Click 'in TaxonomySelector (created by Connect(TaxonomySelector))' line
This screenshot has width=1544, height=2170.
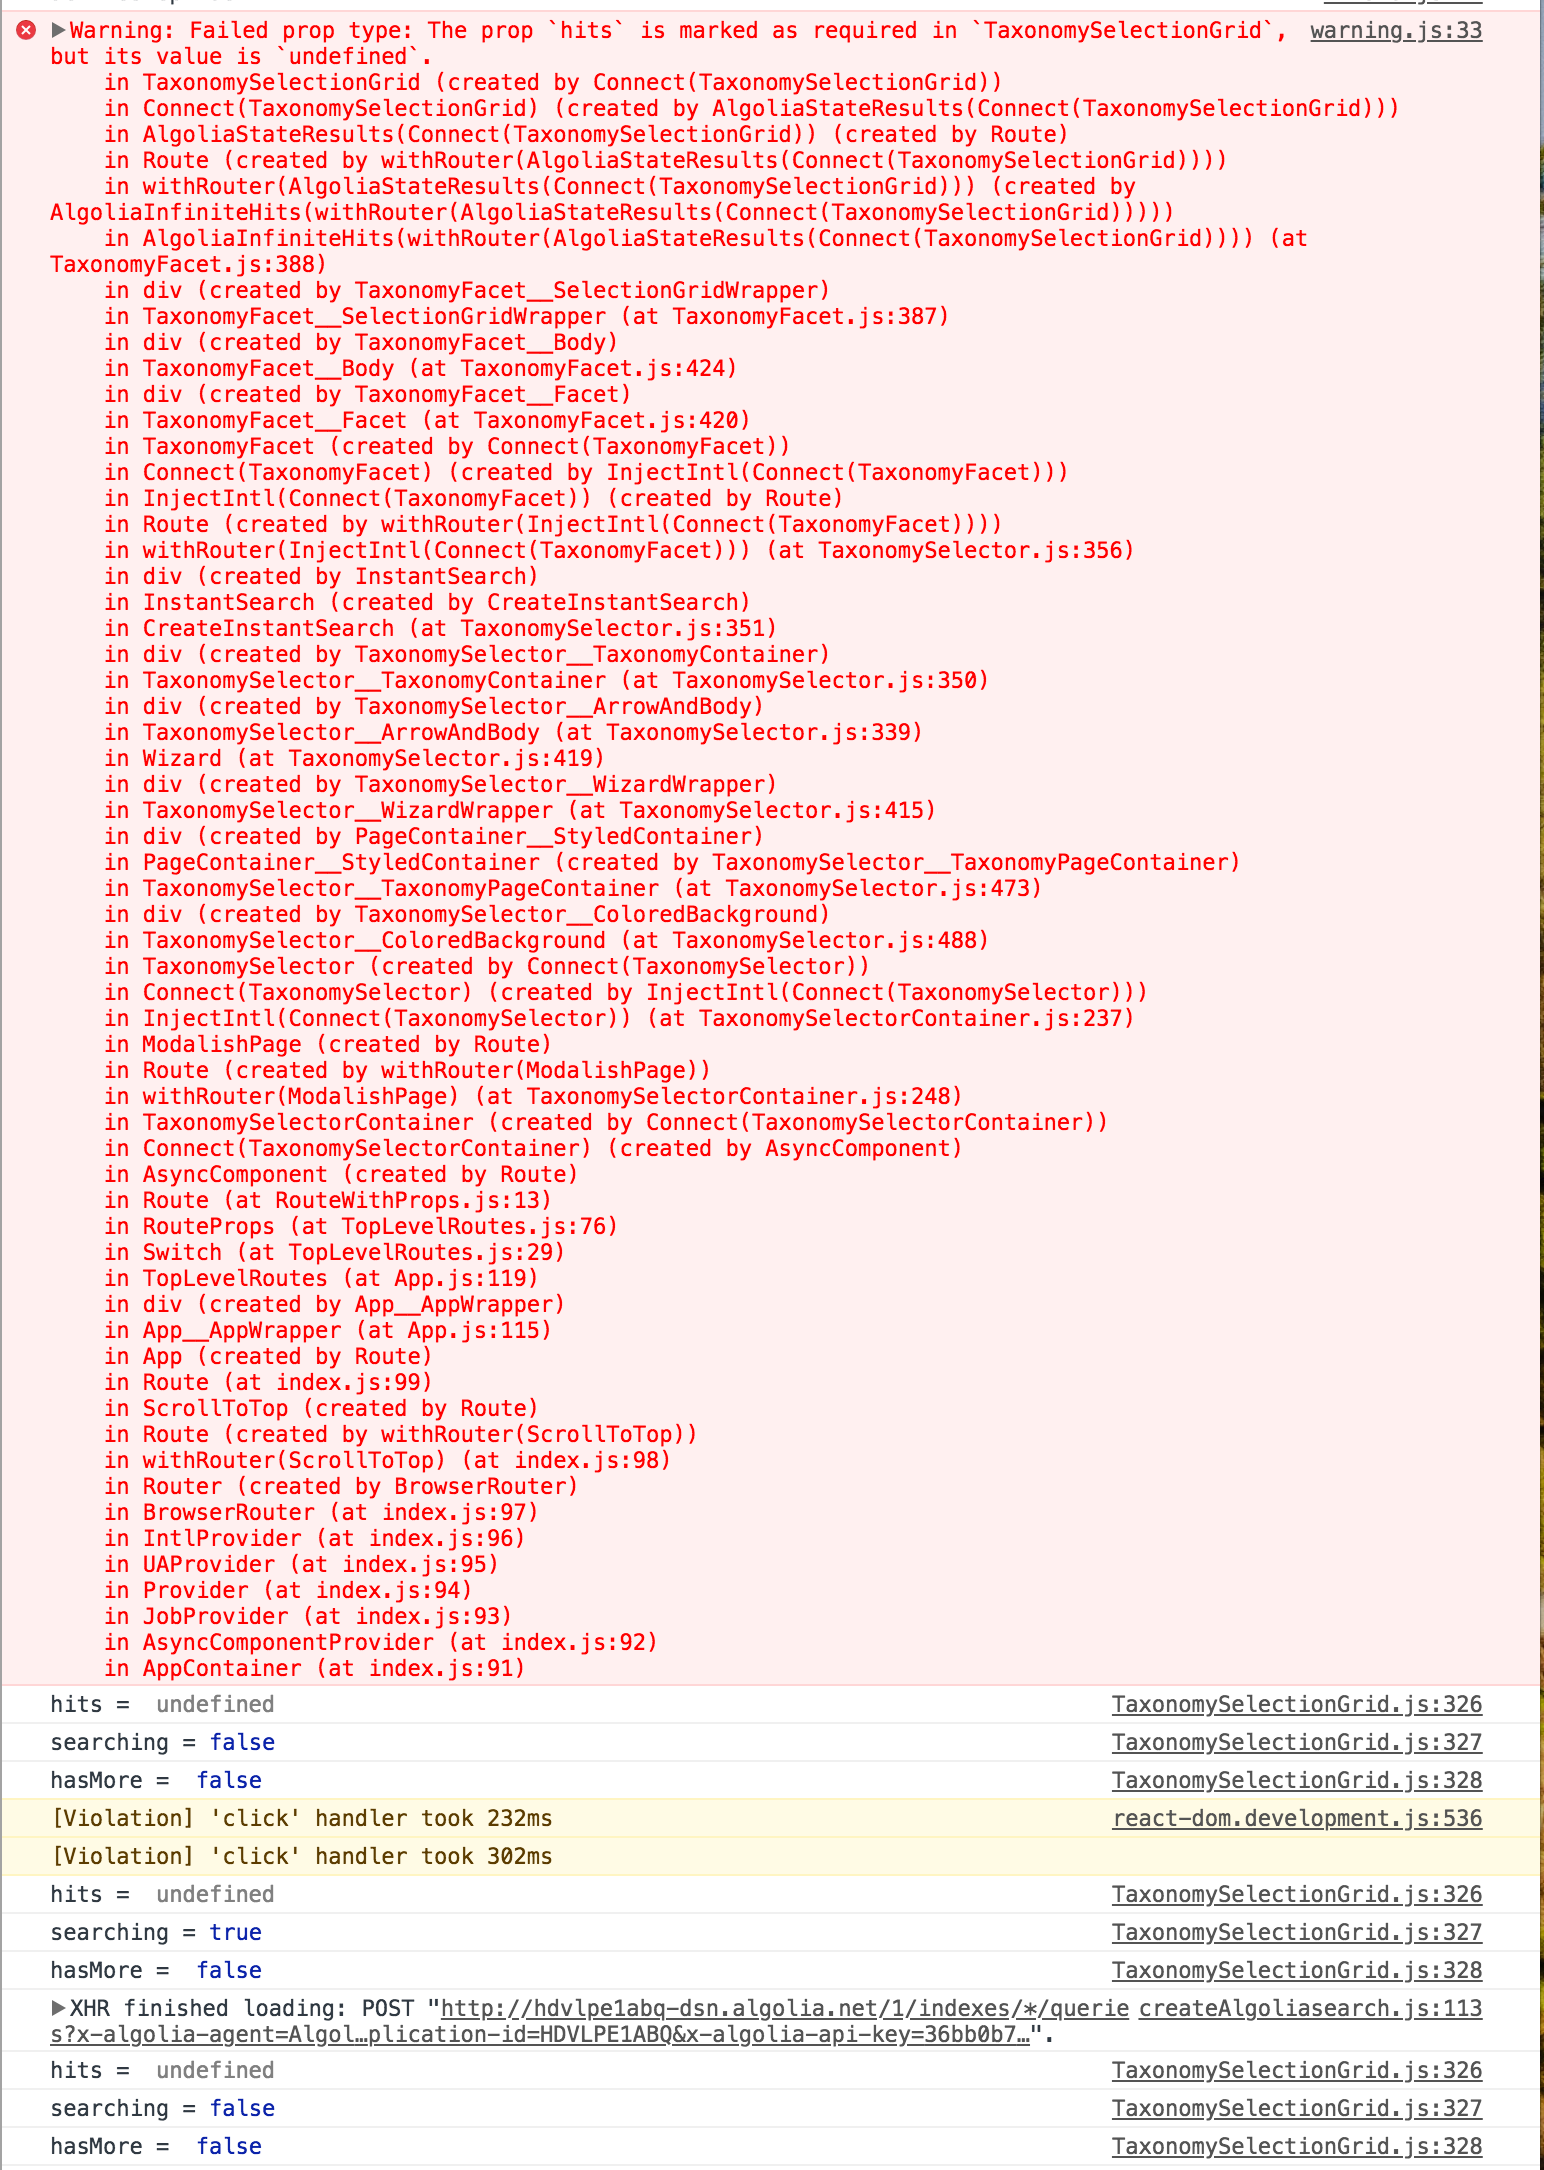(x=486, y=966)
